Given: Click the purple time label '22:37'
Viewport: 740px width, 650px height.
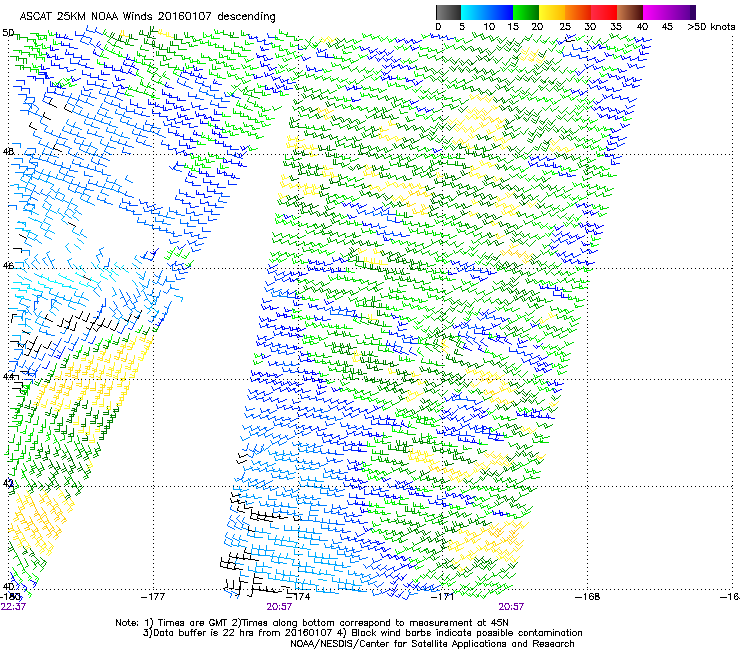Looking at the screenshot, I should [x=13, y=607].
